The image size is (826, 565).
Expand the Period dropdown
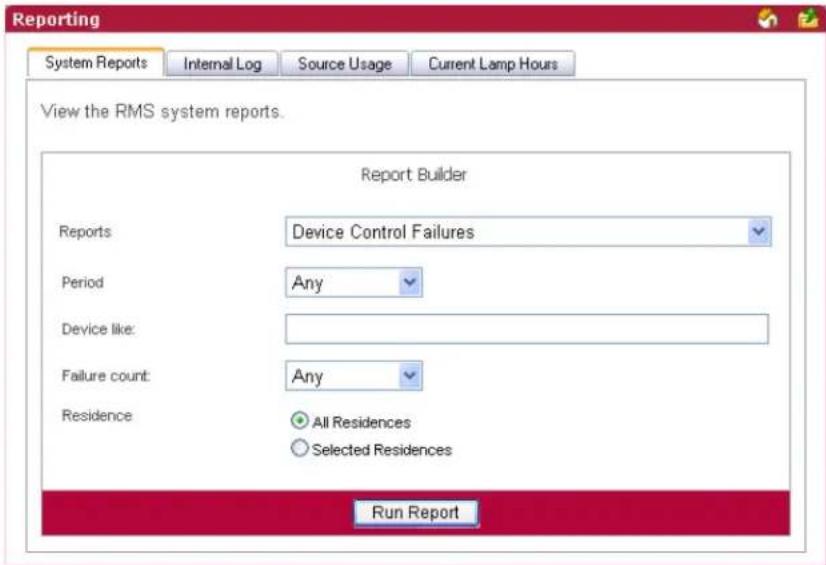(353, 283)
